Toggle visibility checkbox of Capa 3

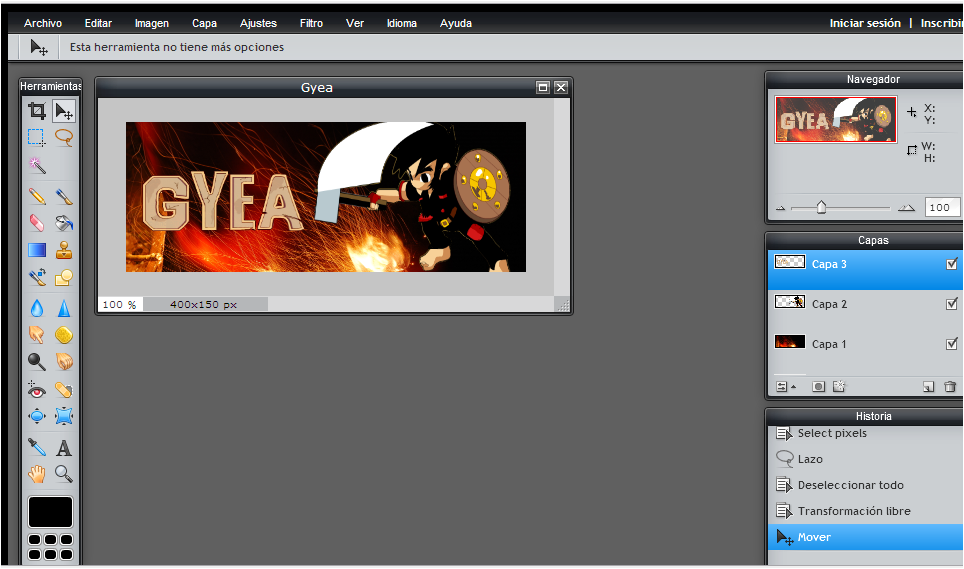coord(952,264)
